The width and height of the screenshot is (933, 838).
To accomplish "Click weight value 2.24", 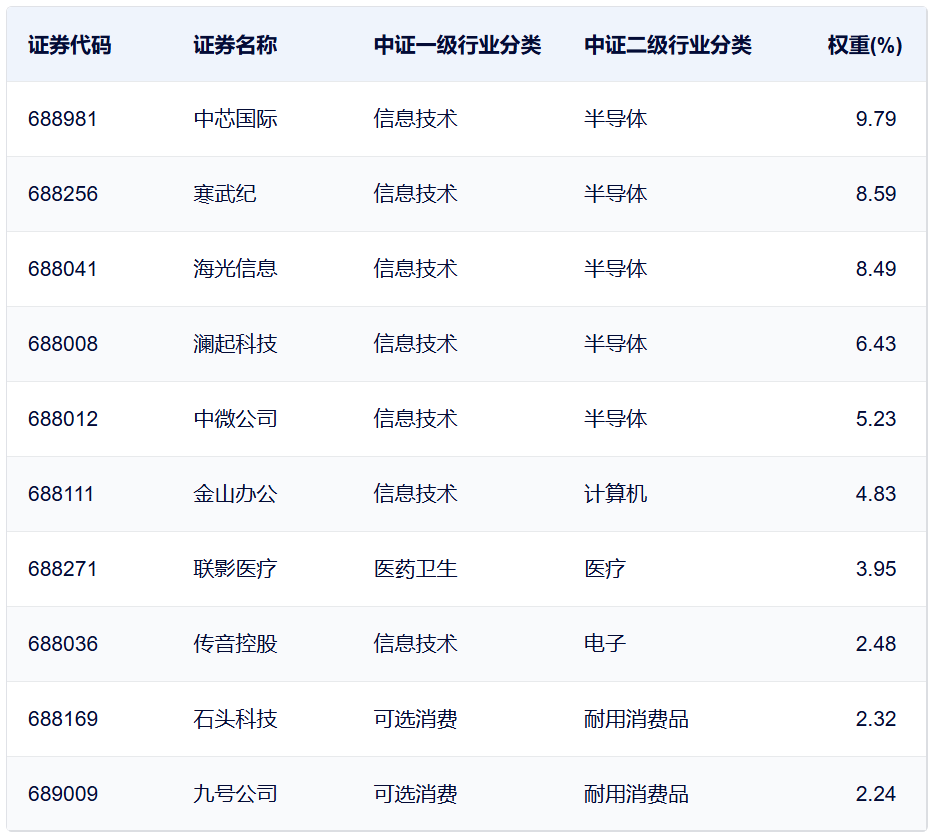I will point(876,794).
